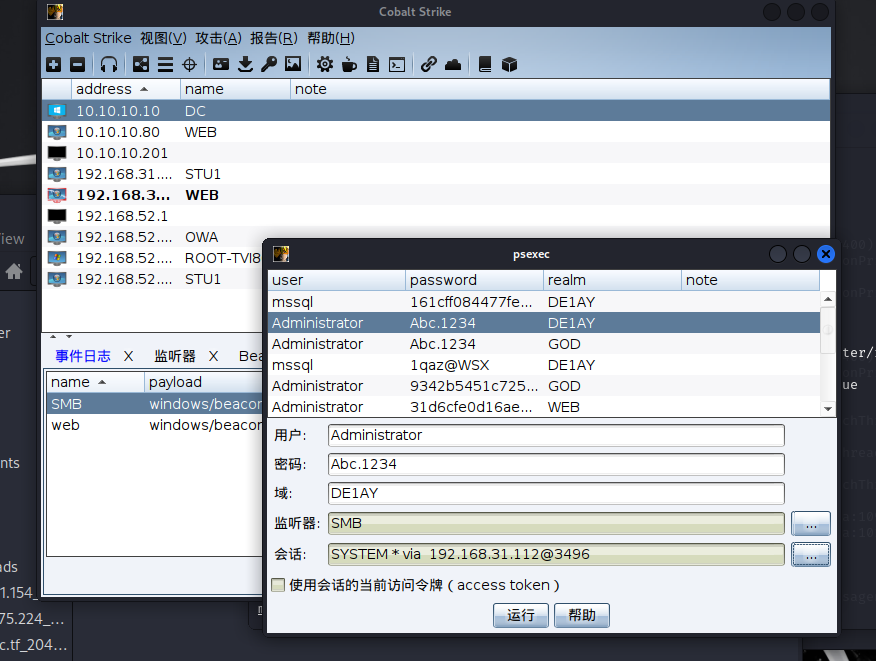Collapse the split pane using up arrow
876x661 pixels.
(53, 336)
